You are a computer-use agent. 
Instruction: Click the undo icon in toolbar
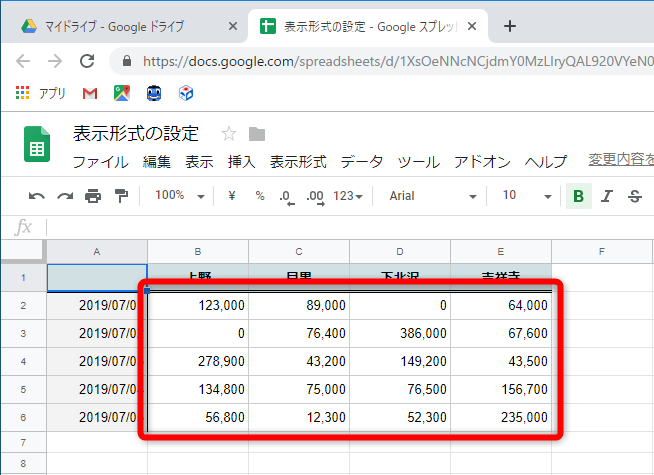click(x=37, y=196)
